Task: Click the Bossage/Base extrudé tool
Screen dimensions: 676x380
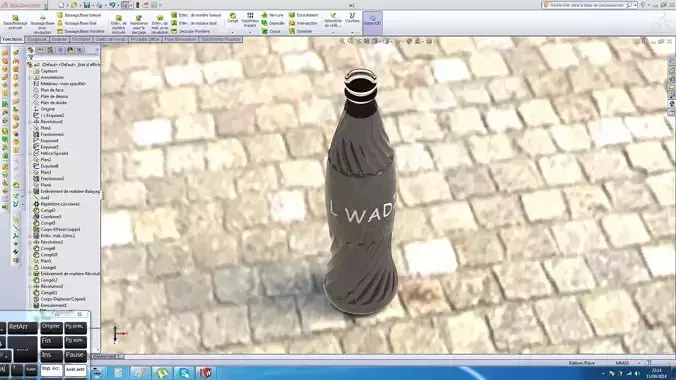Action: (x=15, y=22)
